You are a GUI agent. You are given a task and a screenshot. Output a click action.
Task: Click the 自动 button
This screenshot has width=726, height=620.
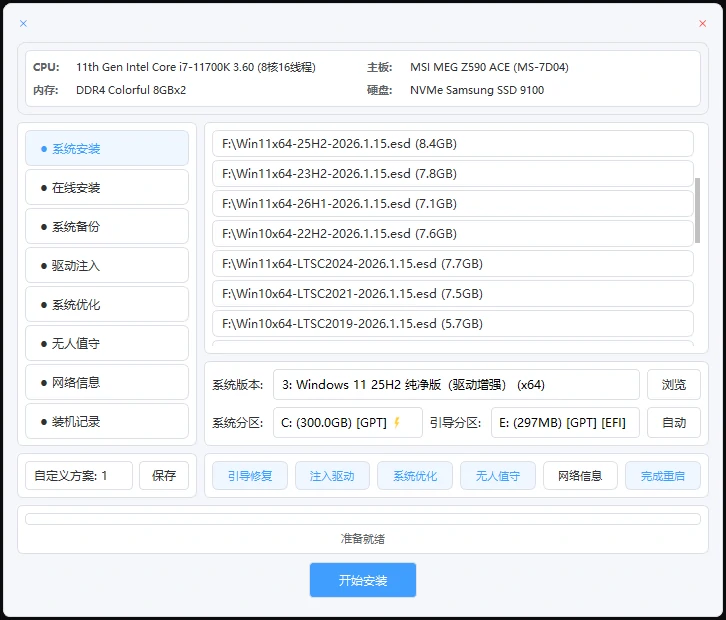tap(674, 422)
